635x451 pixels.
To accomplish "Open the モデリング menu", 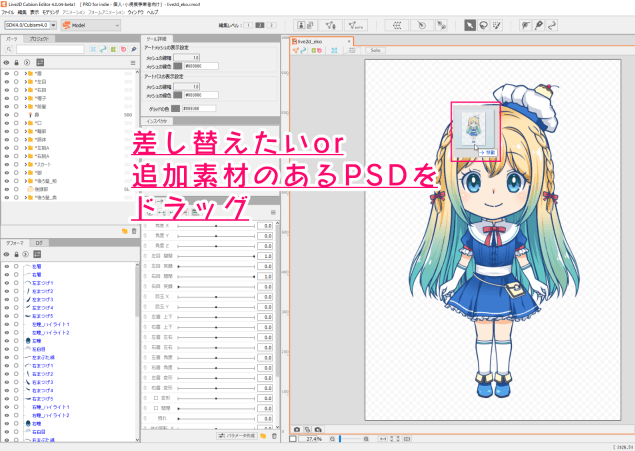I will (51, 12).
